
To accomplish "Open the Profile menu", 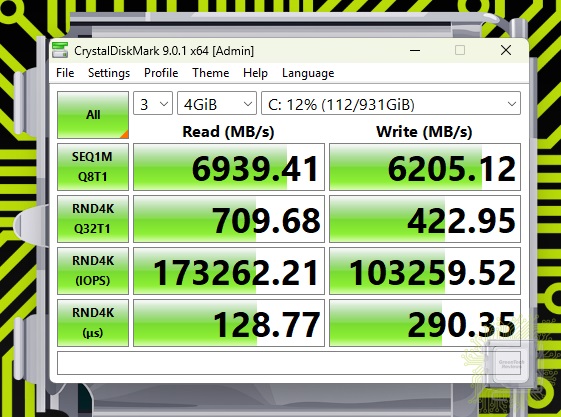I will (x=161, y=73).
